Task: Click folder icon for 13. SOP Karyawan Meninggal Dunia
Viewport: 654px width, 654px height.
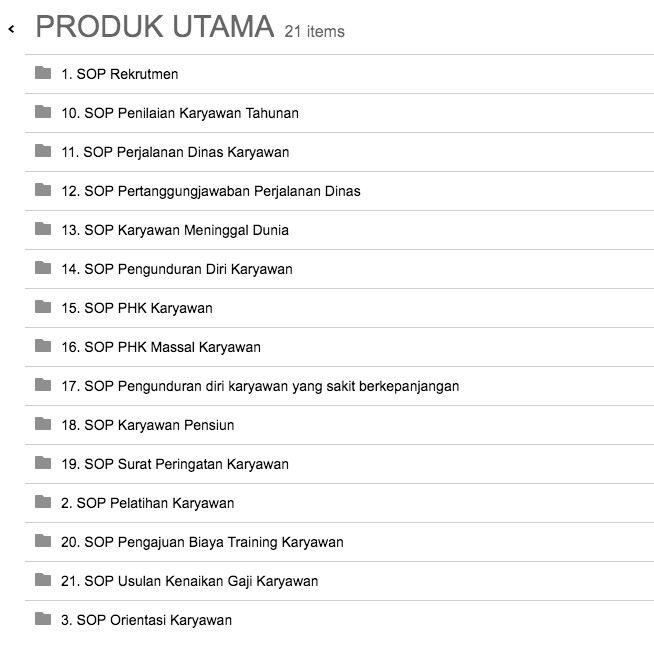Action: 43,229
